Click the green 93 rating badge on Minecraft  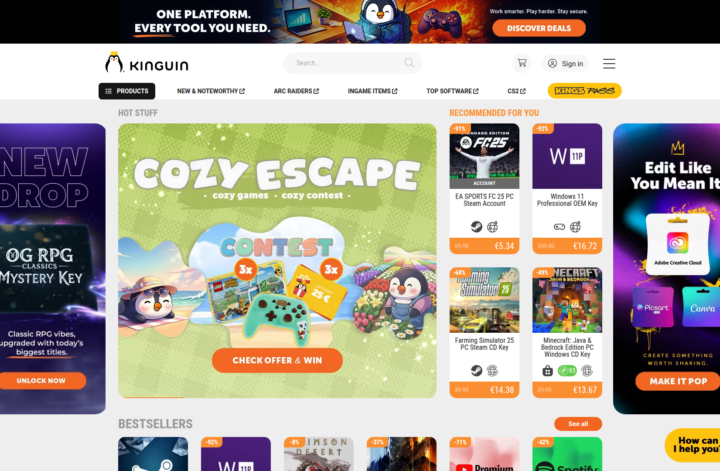click(567, 370)
